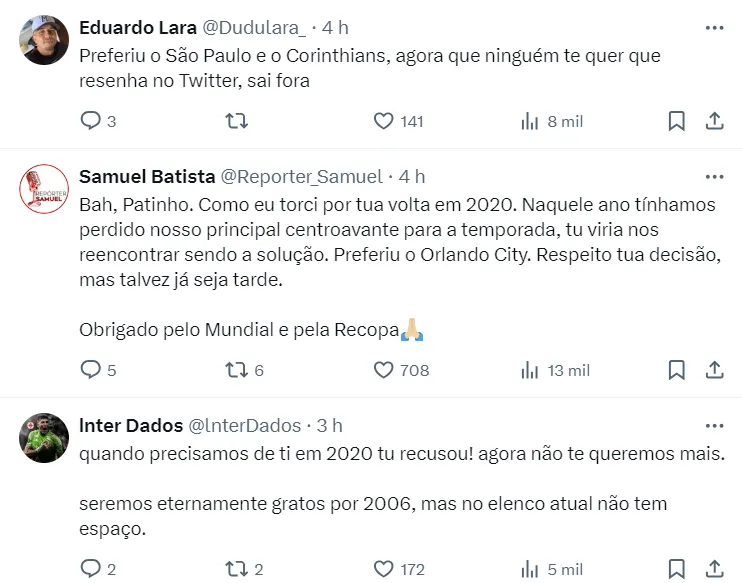742x583 pixels.
Task: View analytics for Eduardo Lara's 8 mil views
Action: 531,121
